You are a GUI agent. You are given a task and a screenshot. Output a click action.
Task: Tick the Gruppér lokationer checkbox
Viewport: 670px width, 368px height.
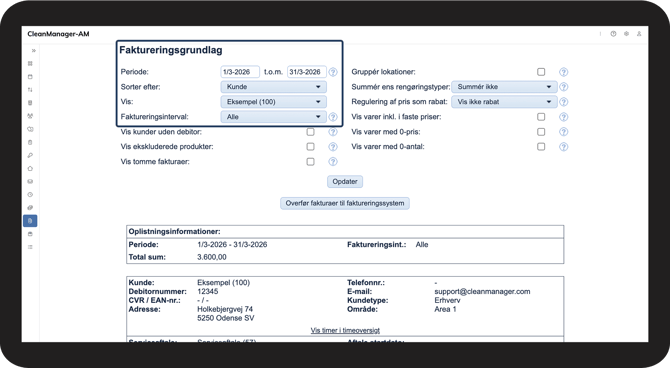pos(541,72)
